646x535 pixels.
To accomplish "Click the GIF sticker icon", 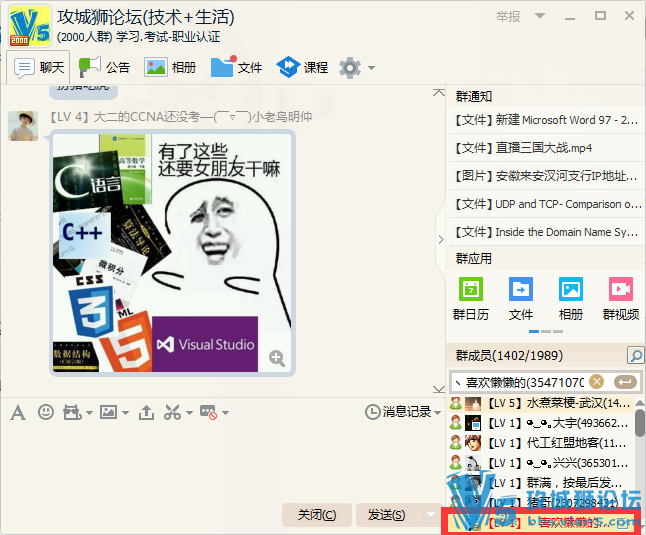I will 72,412.
